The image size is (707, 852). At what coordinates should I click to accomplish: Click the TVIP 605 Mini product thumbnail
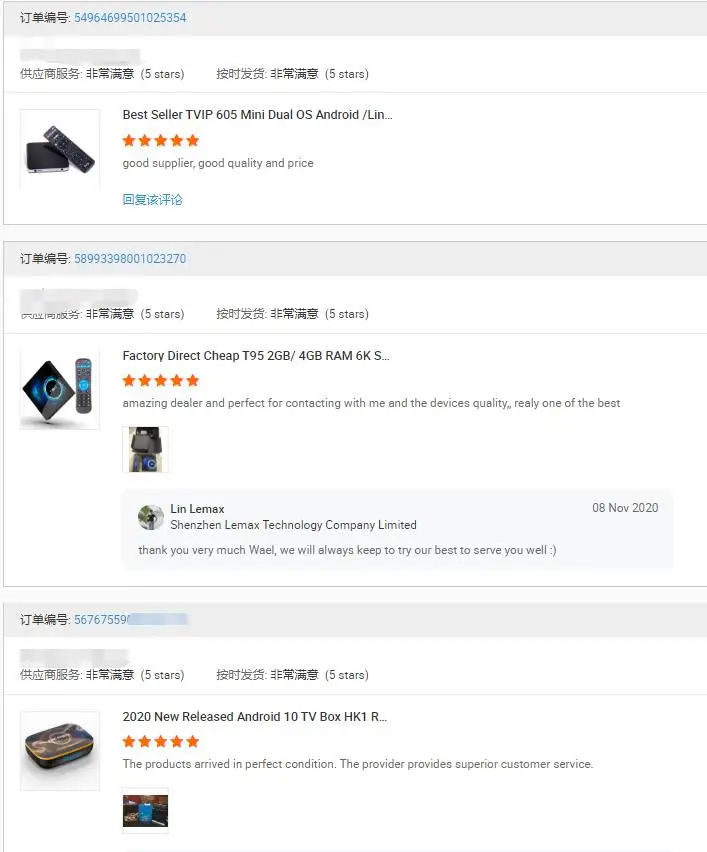point(60,149)
